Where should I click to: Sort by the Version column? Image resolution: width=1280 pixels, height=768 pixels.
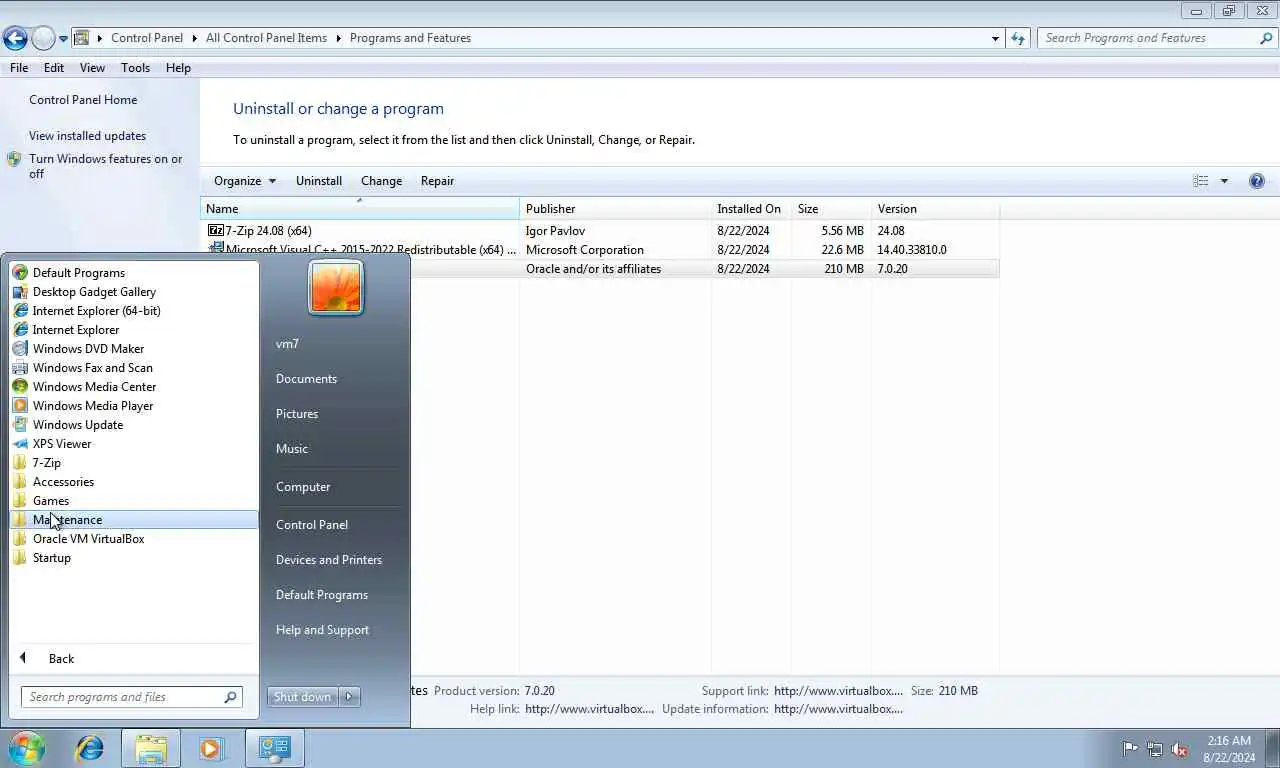935,208
